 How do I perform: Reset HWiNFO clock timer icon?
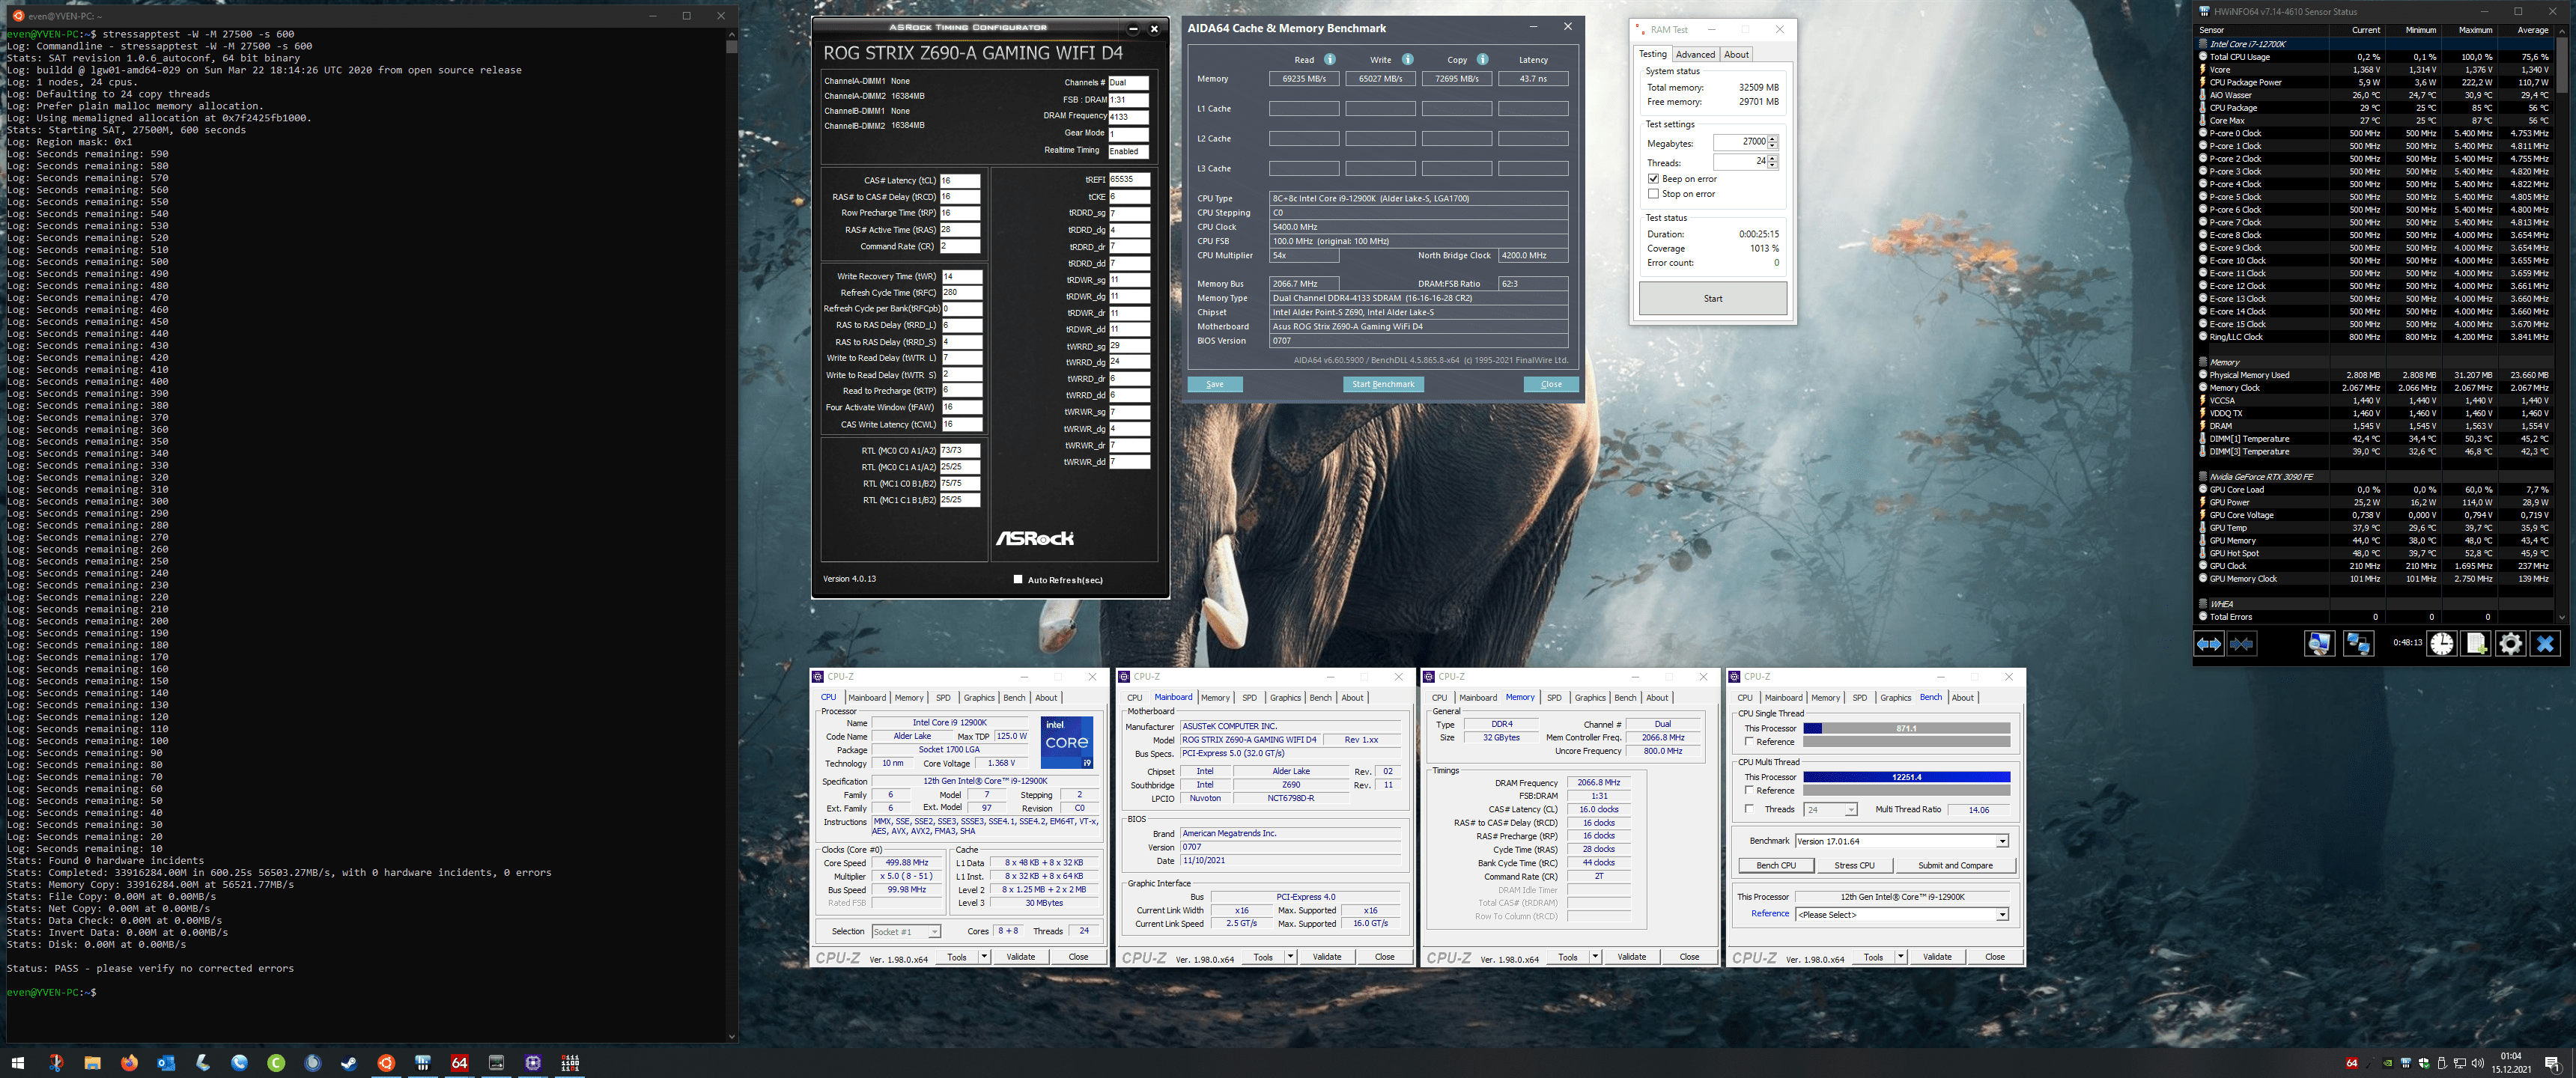click(2441, 643)
